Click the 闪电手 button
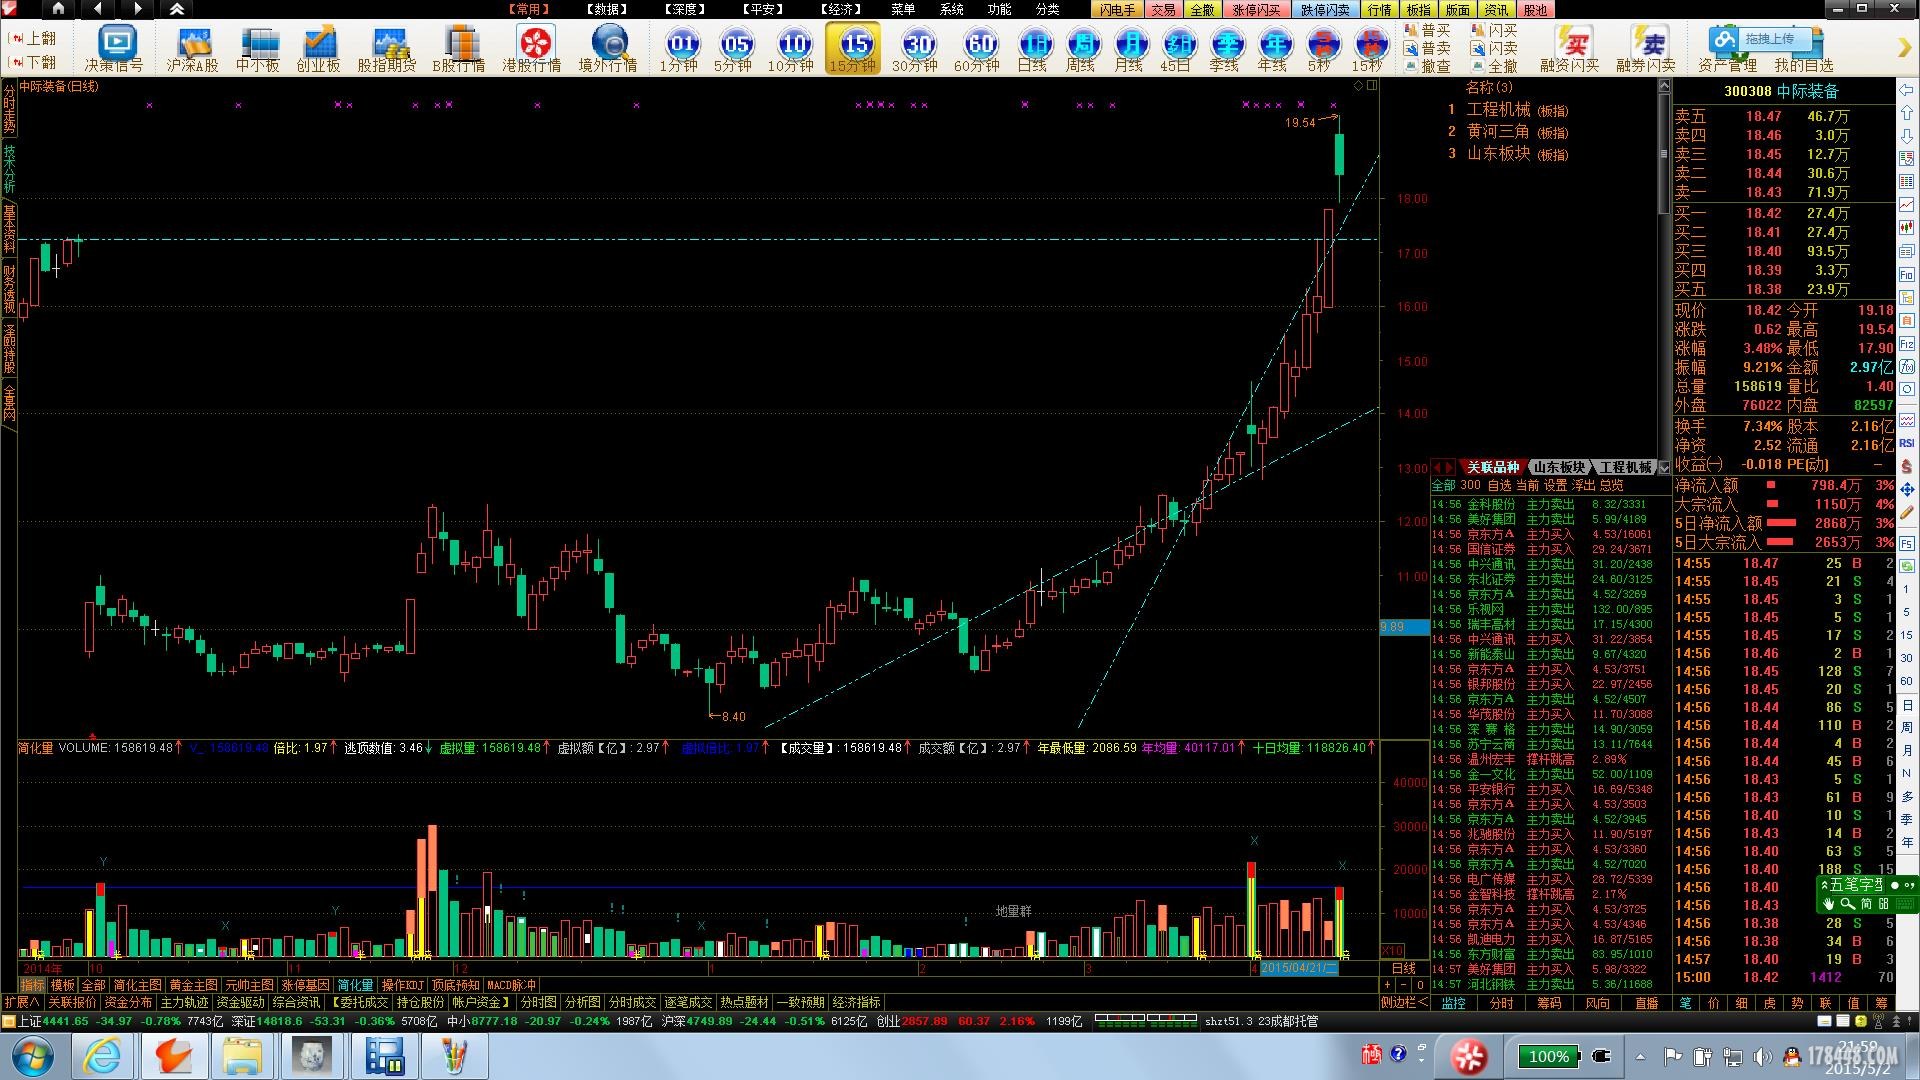1920x1080 pixels. click(1117, 9)
